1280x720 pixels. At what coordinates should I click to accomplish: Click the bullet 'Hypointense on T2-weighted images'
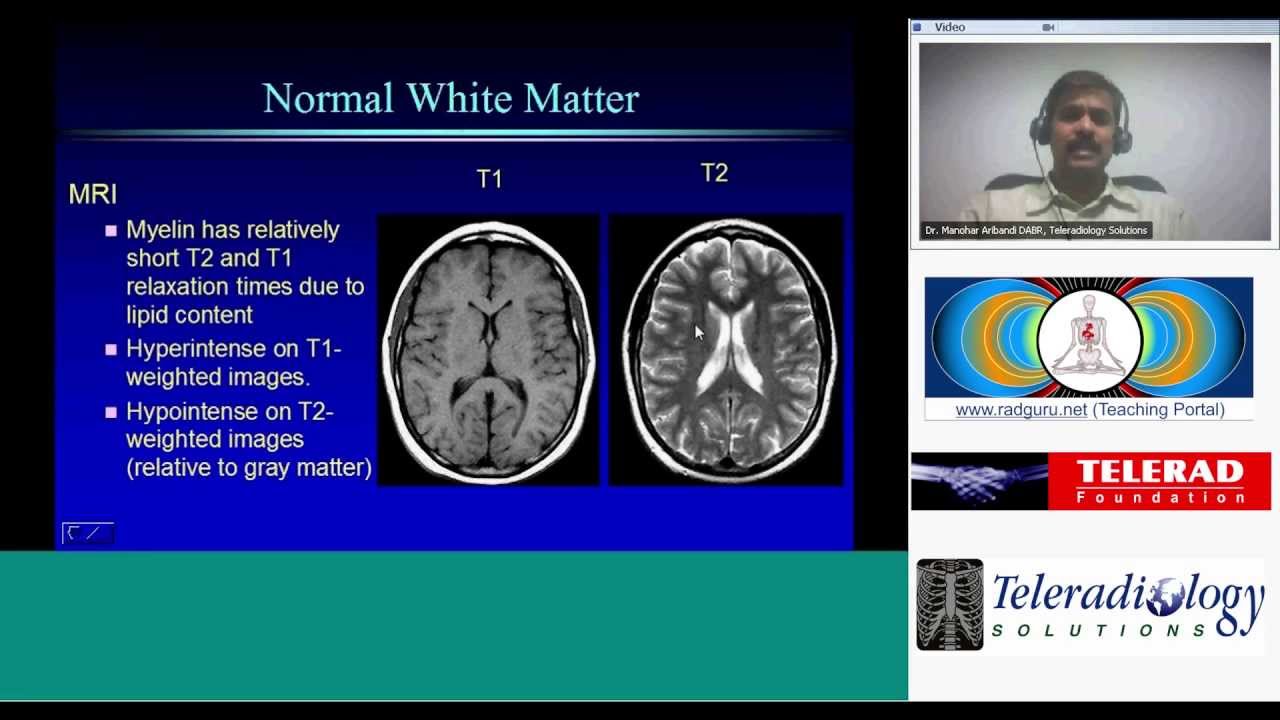tap(239, 439)
